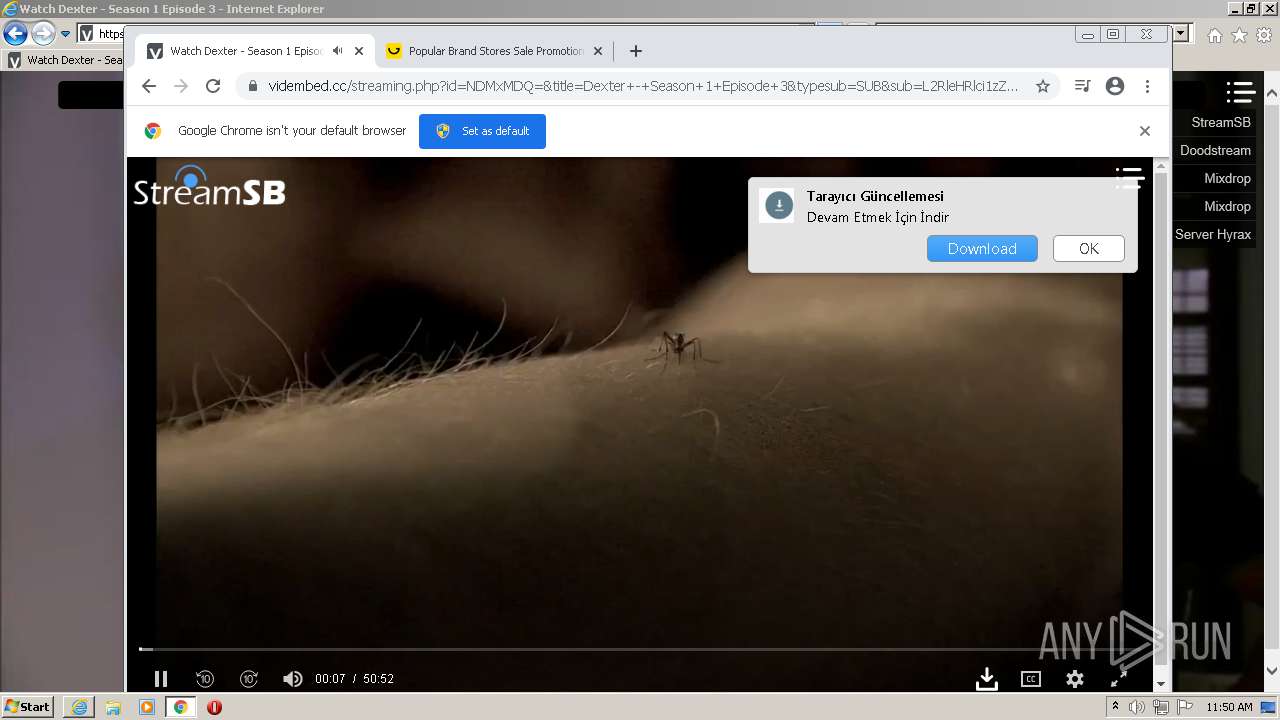
Task: Open the network tray icon
Action: [x=1160, y=707]
